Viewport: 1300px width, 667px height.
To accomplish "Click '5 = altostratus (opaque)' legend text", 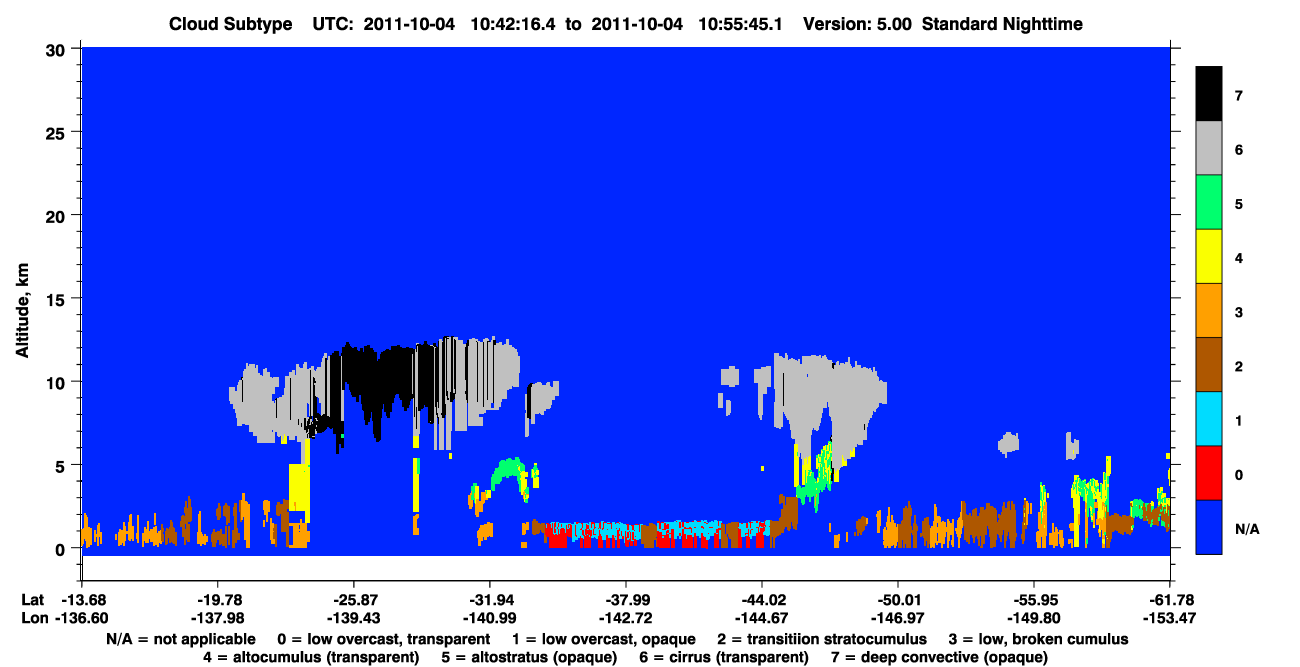I will 530,657.
